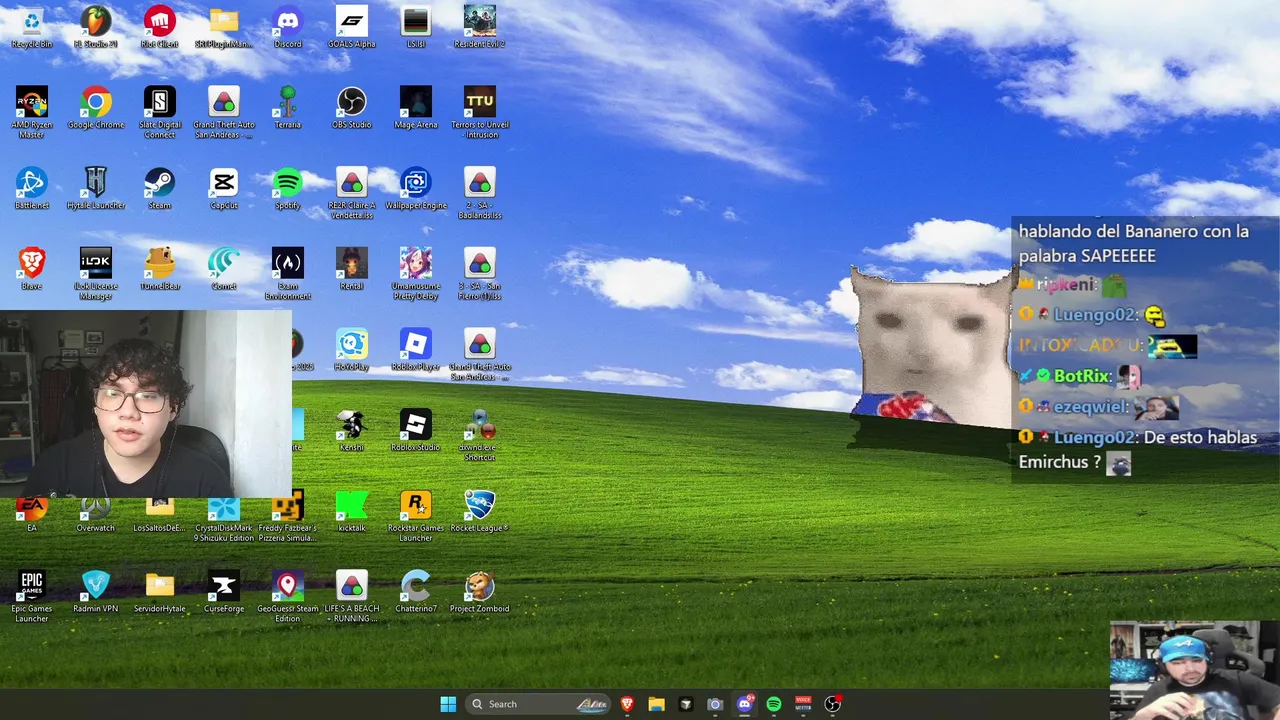Open the CapCut shortcut
Screen dimensions: 1280x720
click(224, 189)
